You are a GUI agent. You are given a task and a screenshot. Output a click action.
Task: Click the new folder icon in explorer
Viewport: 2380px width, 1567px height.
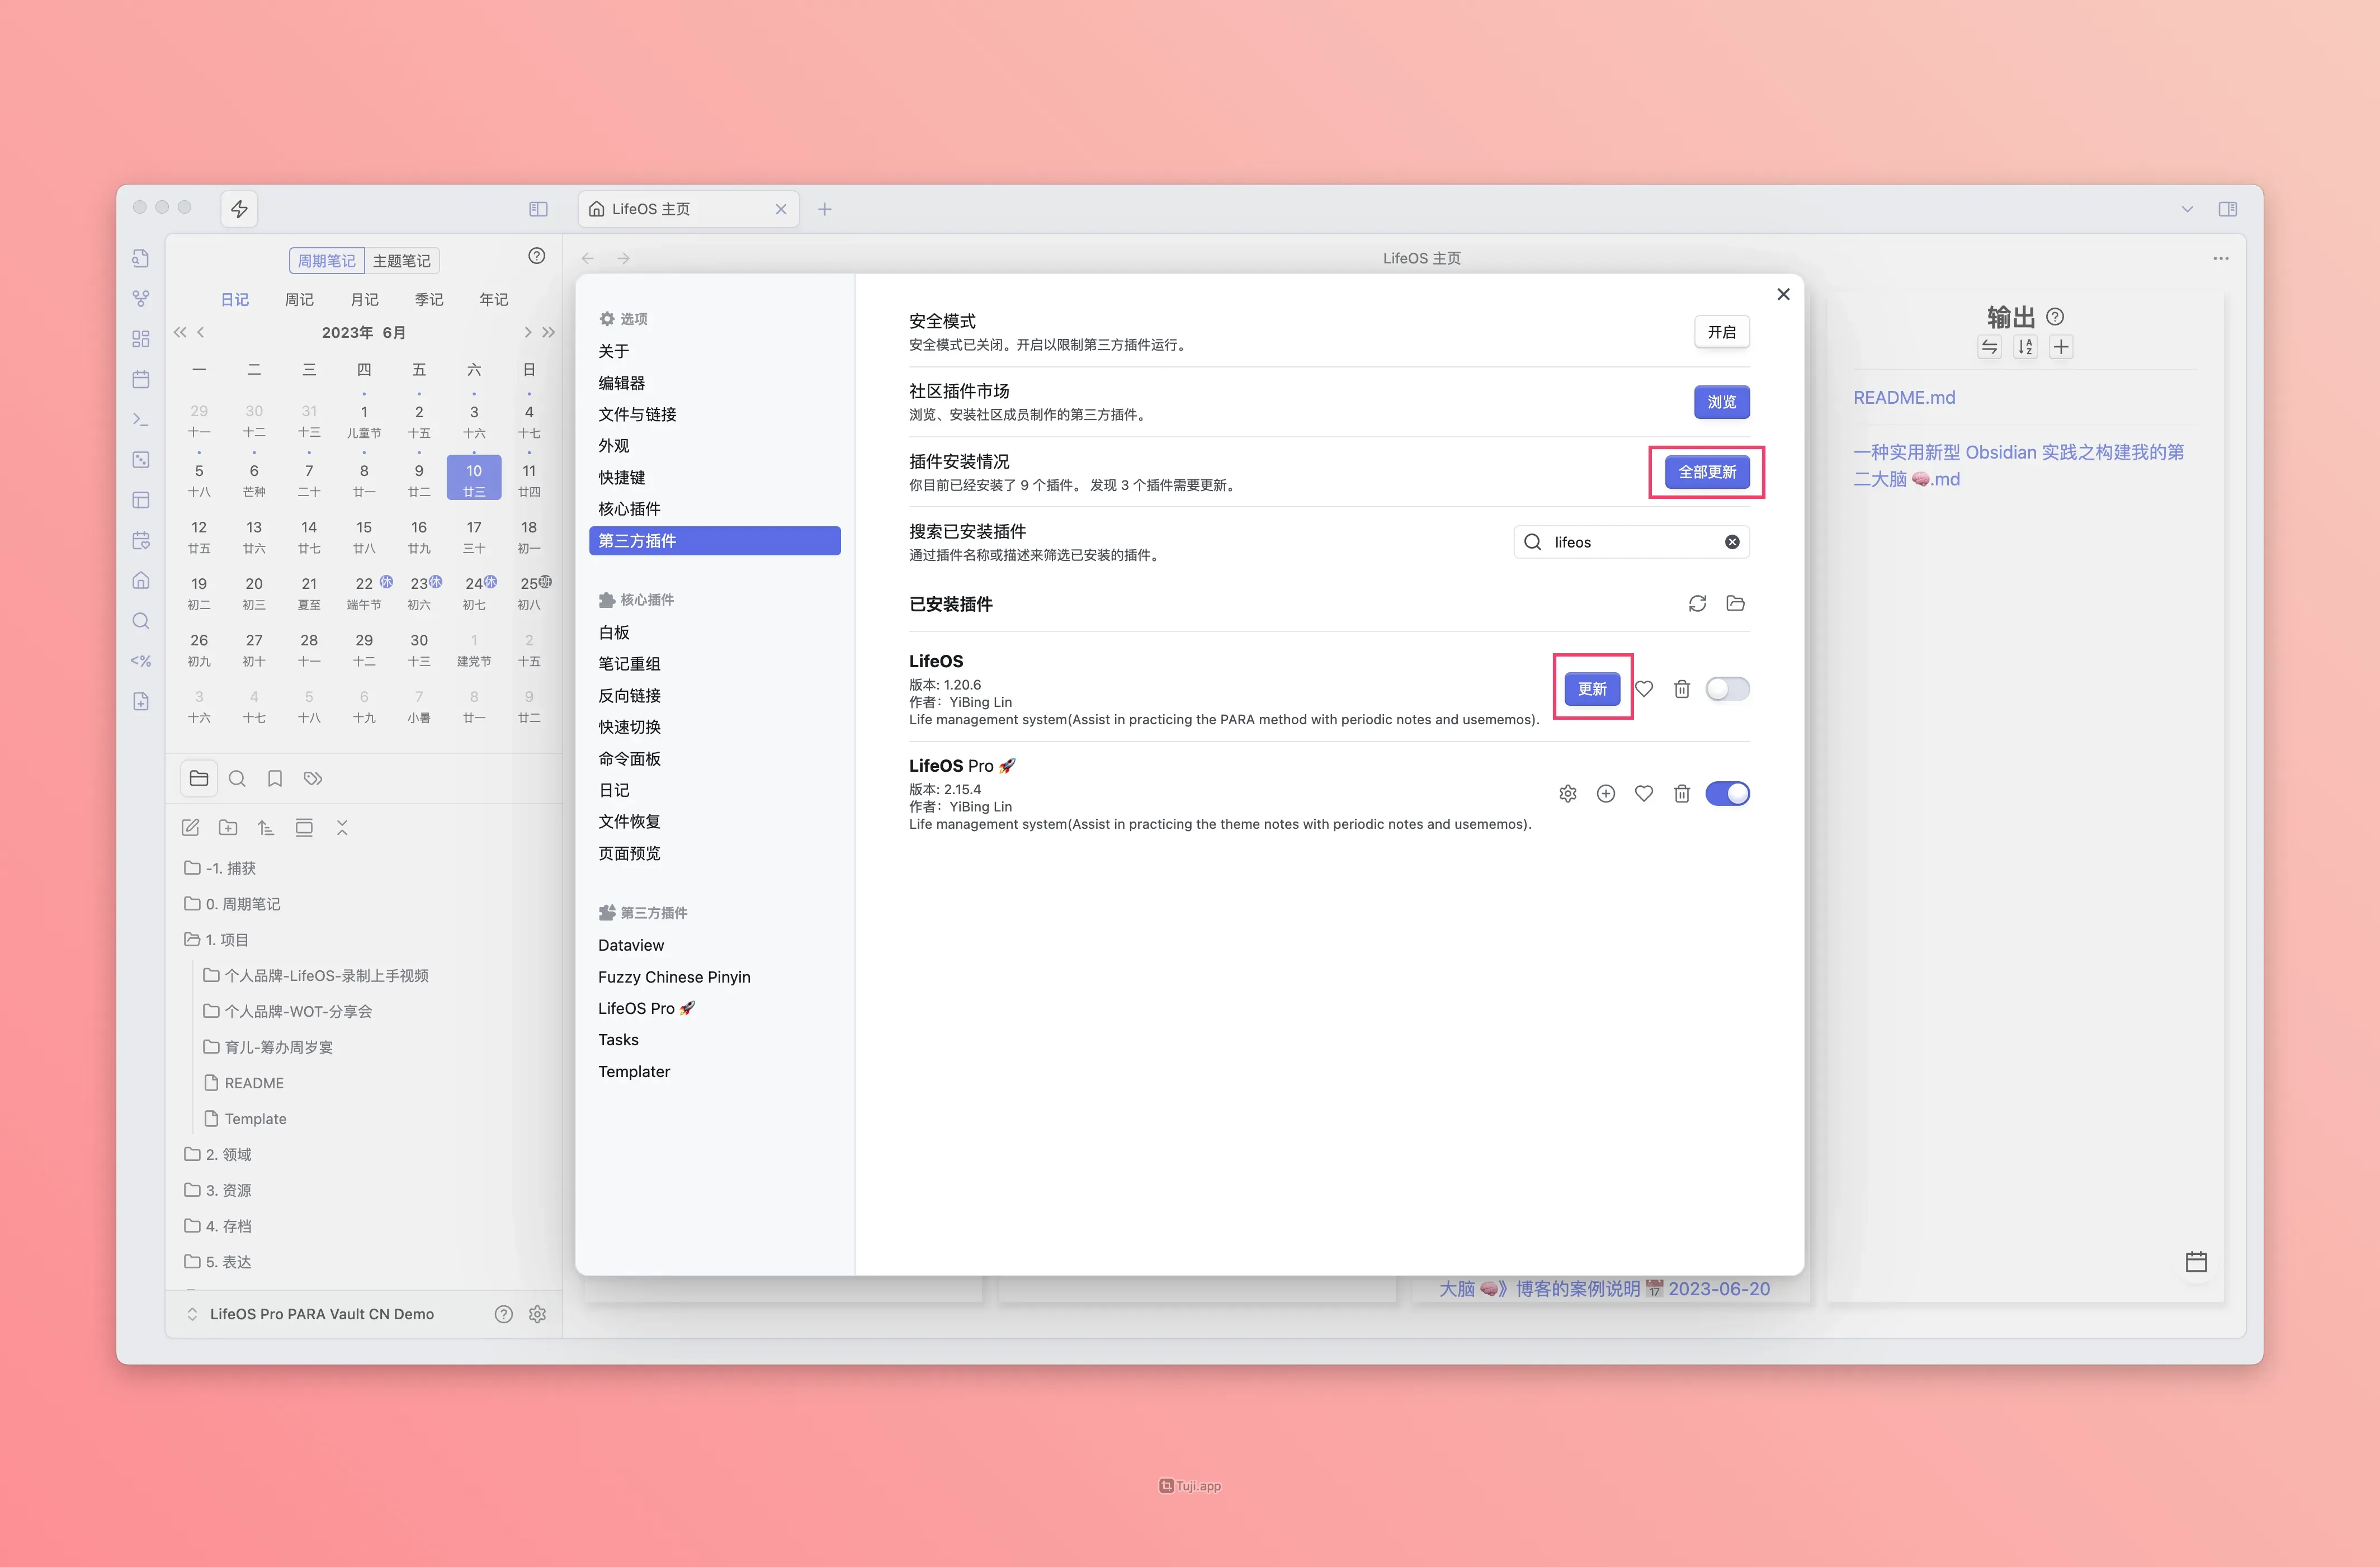tap(228, 827)
